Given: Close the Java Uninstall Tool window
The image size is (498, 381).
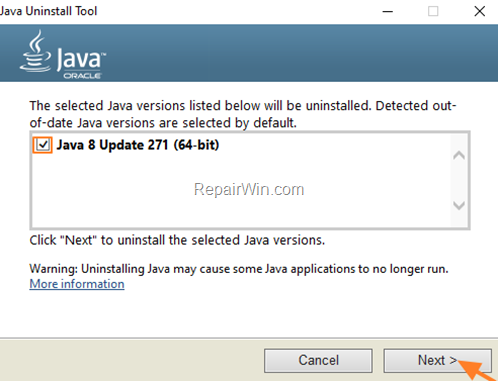Looking at the screenshot, I should [x=480, y=12].
